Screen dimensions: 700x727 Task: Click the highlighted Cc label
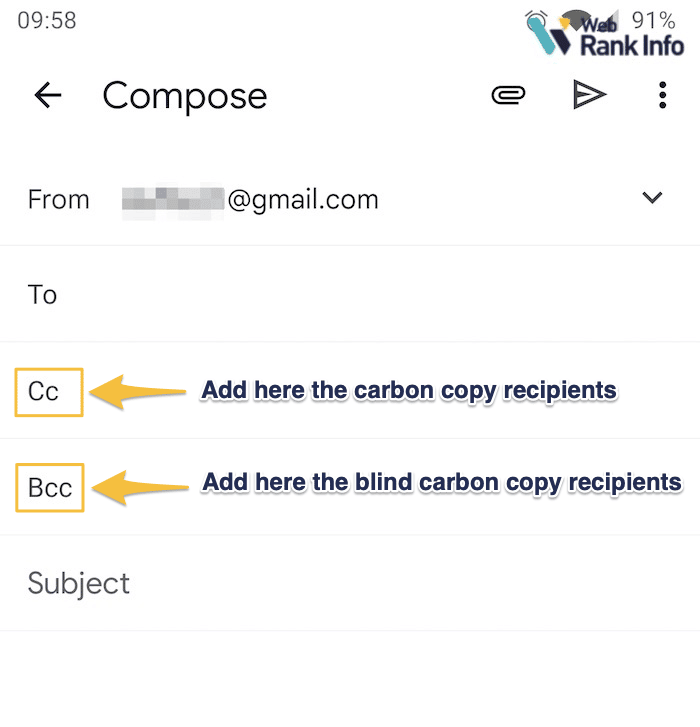(48, 391)
